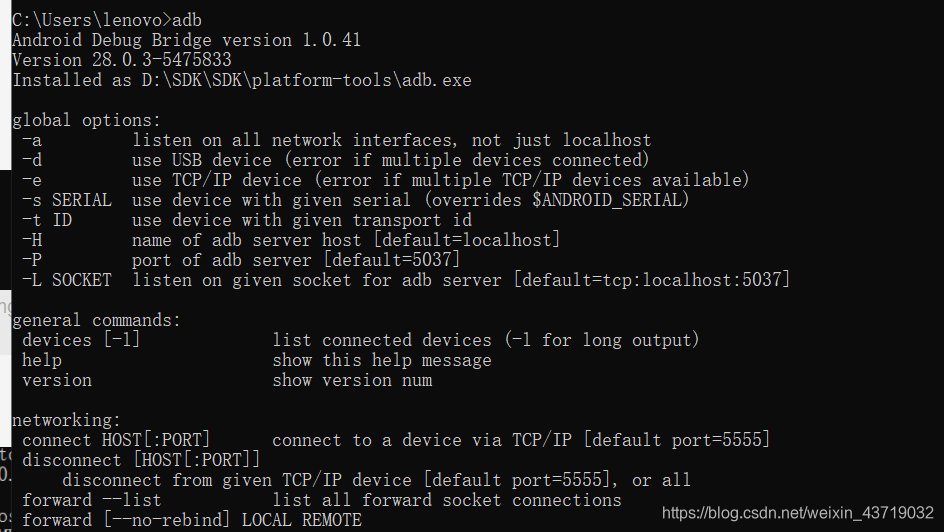The image size is (944, 532).
Task: Click the adb command at the prompt
Action: [187, 20]
